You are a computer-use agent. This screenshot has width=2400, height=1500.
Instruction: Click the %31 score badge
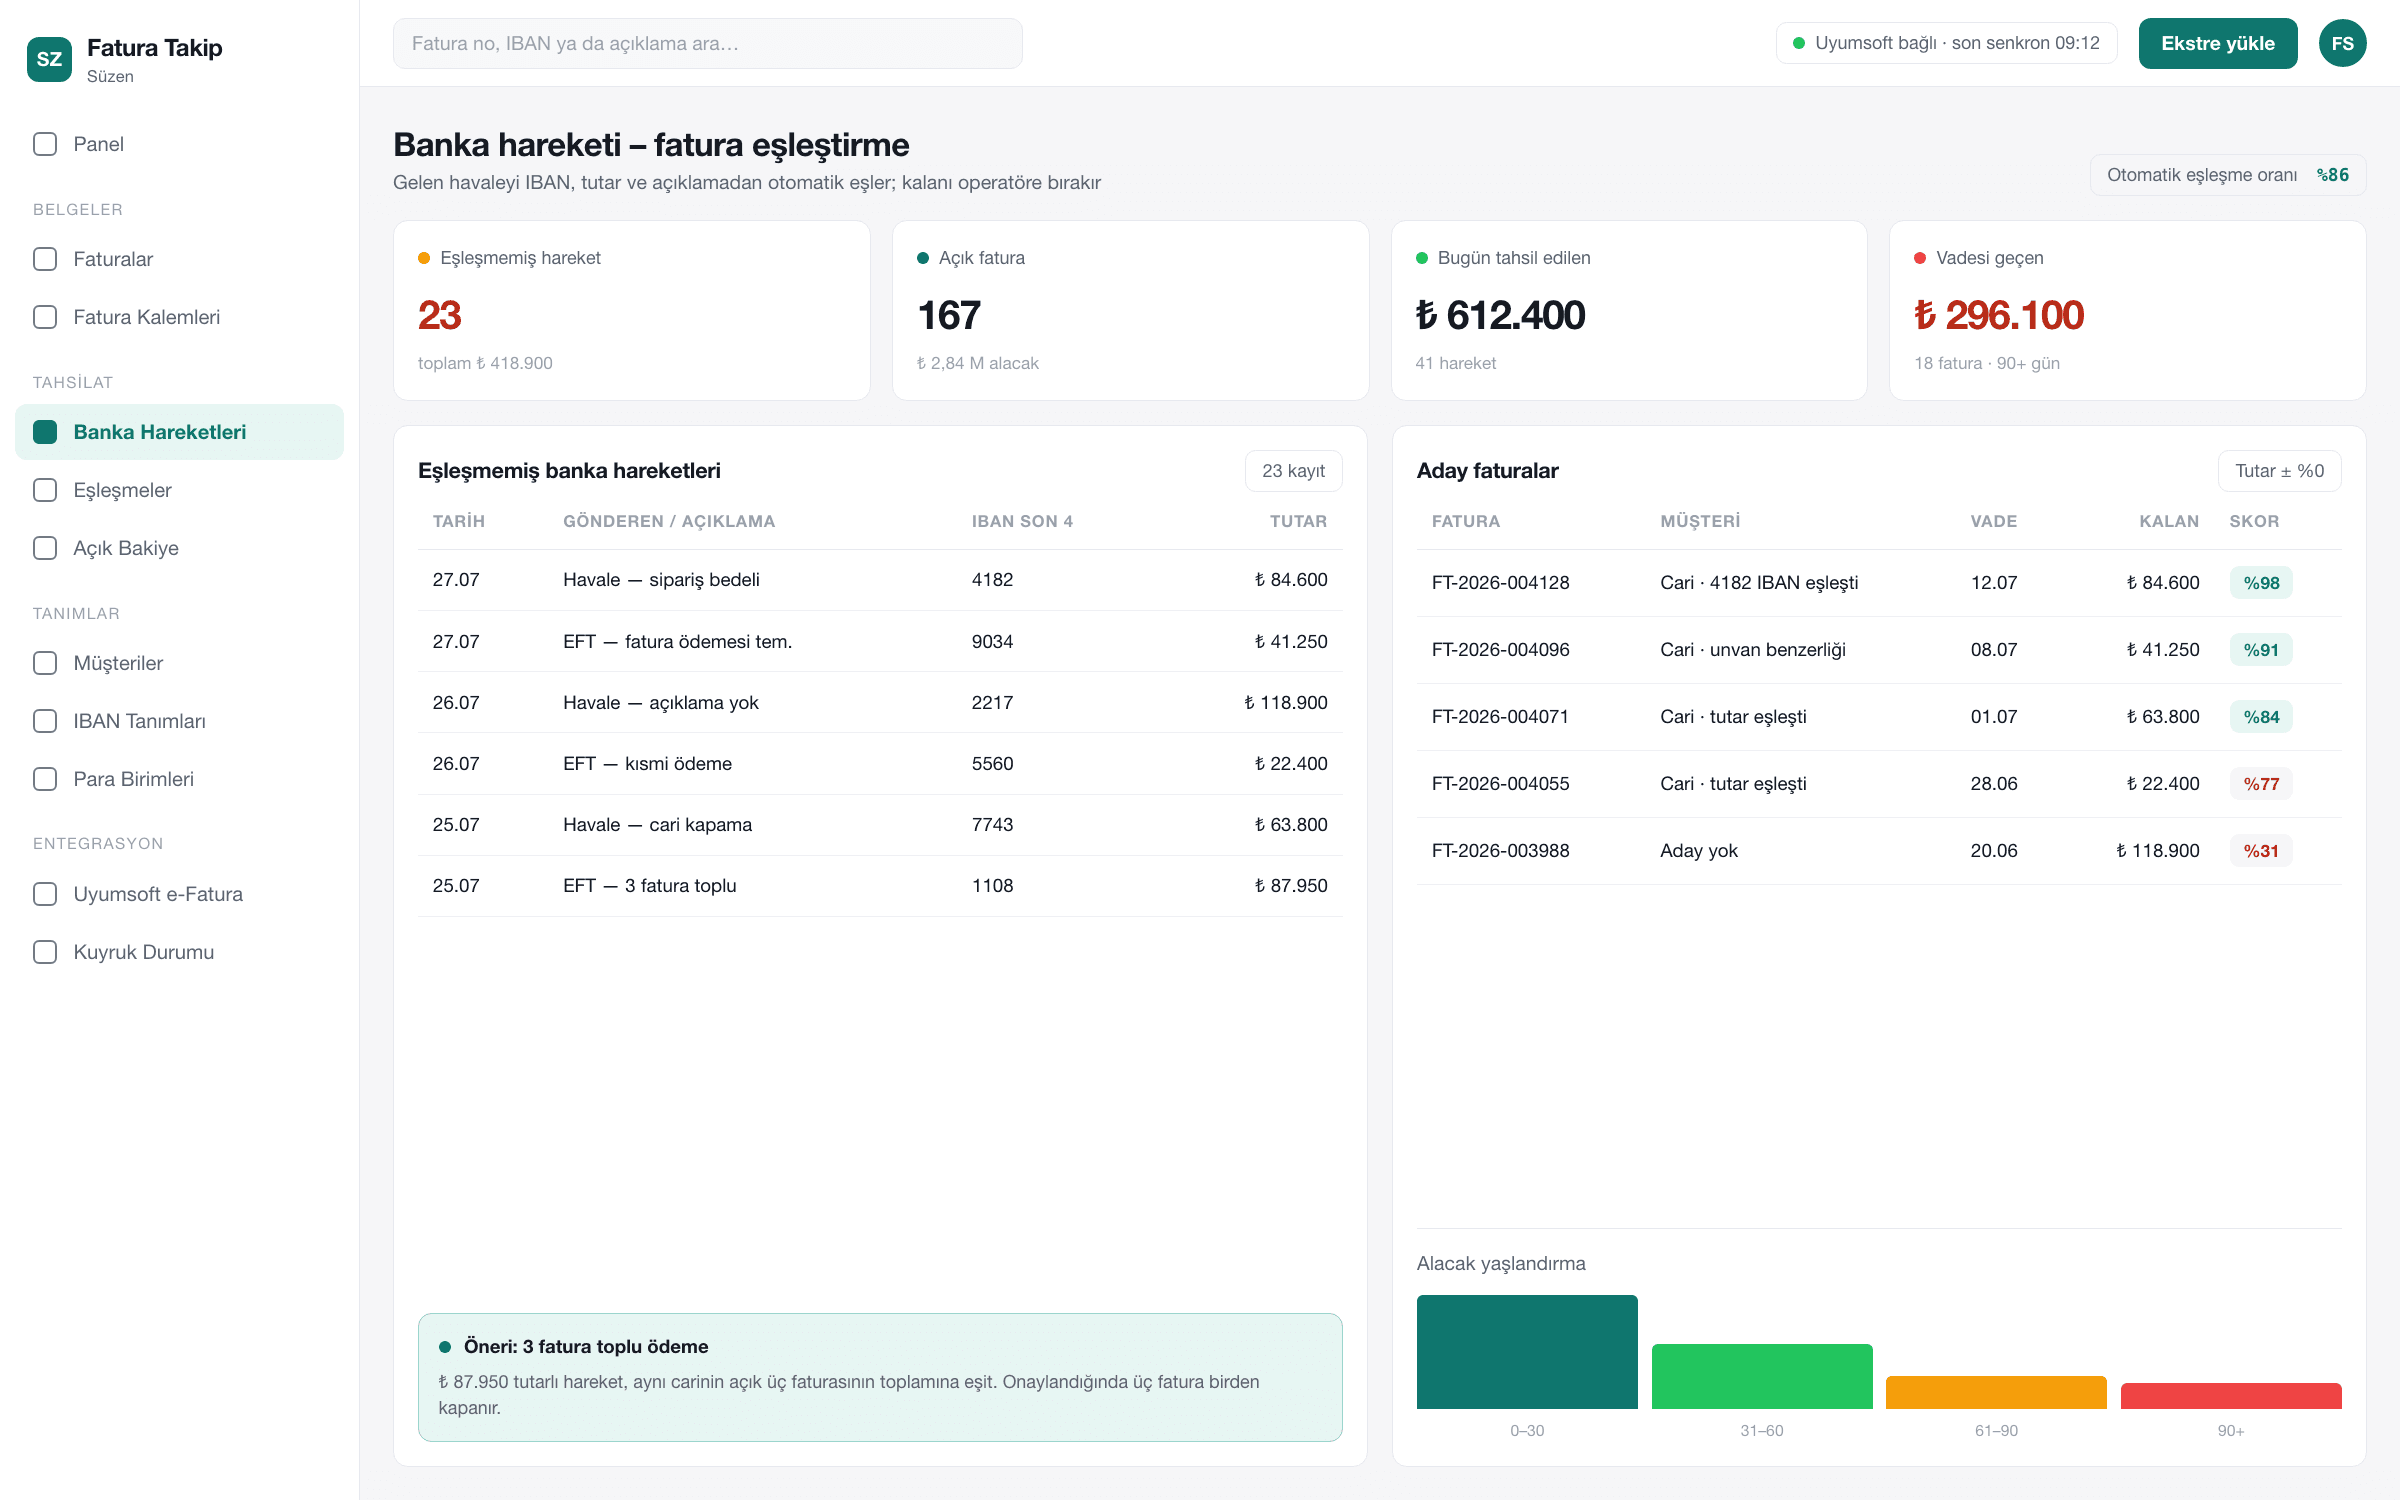(x=2261, y=851)
